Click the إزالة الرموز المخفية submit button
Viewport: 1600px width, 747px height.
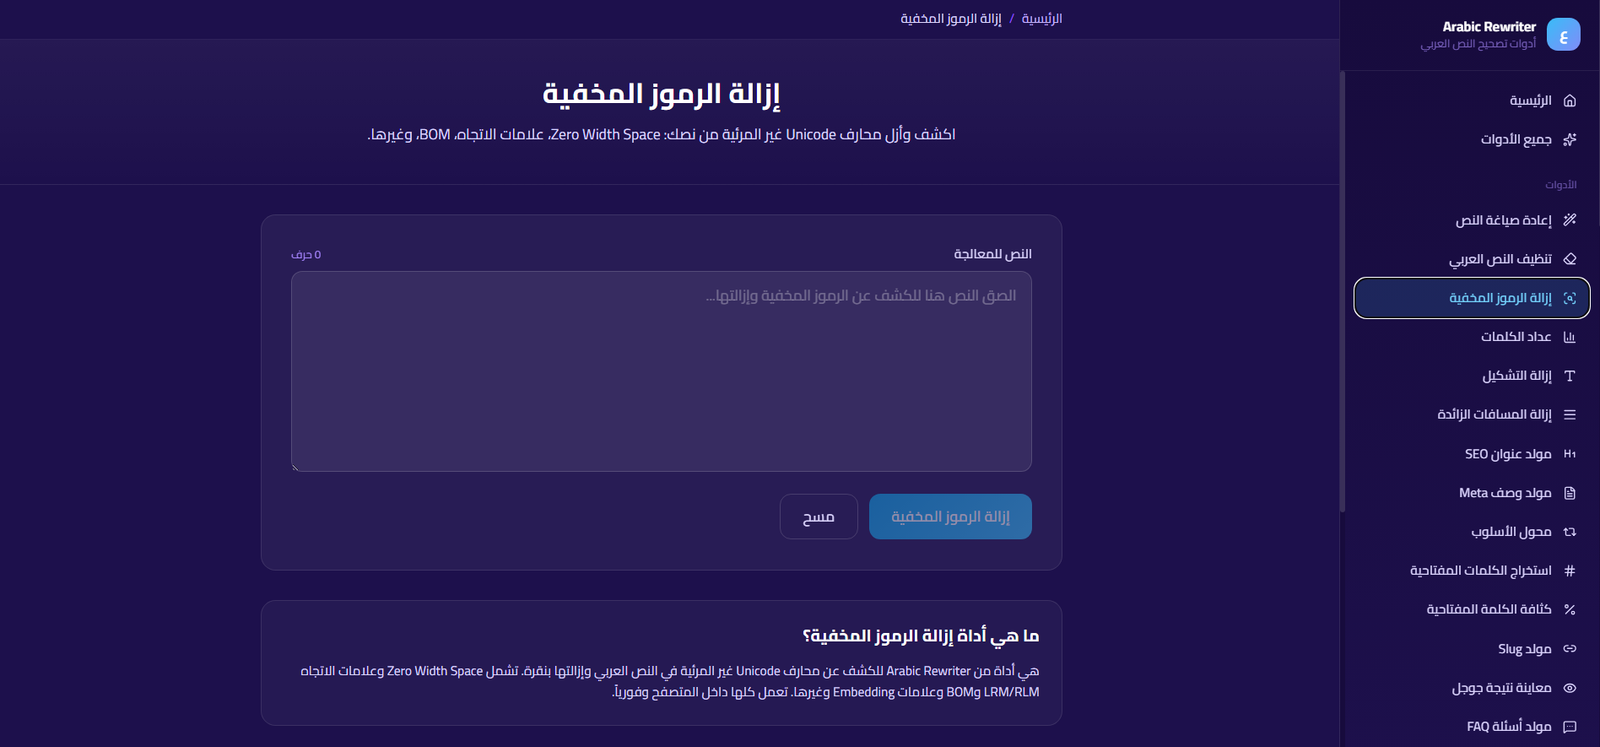(x=950, y=517)
